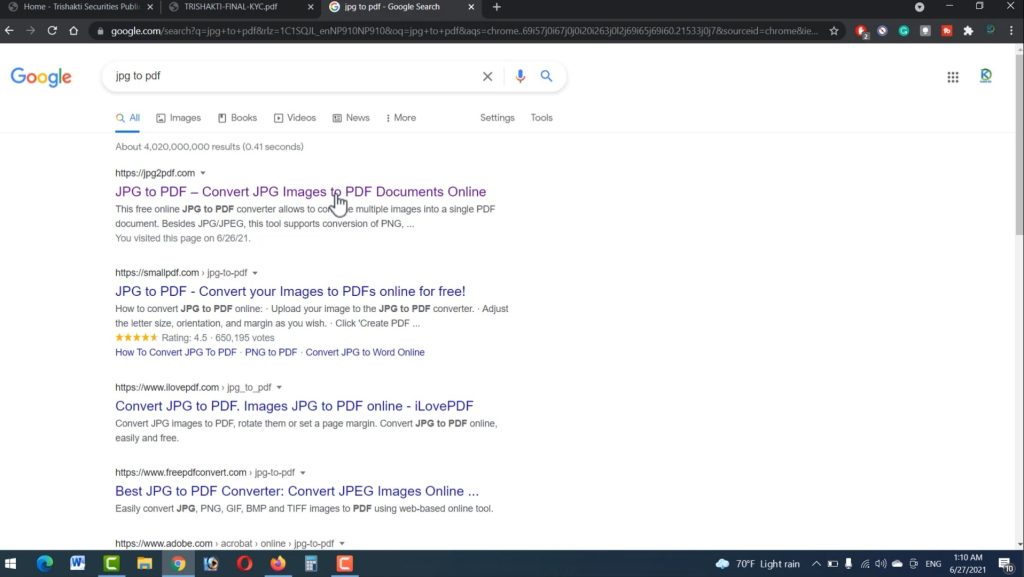The image size is (1024, 577).
Task: Show hidden system tray icons
Action: 816,563
